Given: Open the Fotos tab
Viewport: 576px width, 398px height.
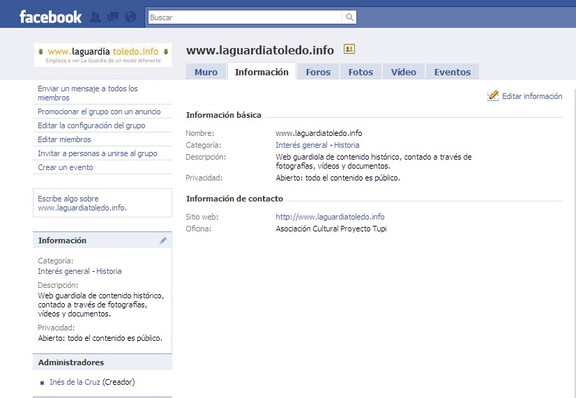Looking at the screenshot, I should point(360,72).
